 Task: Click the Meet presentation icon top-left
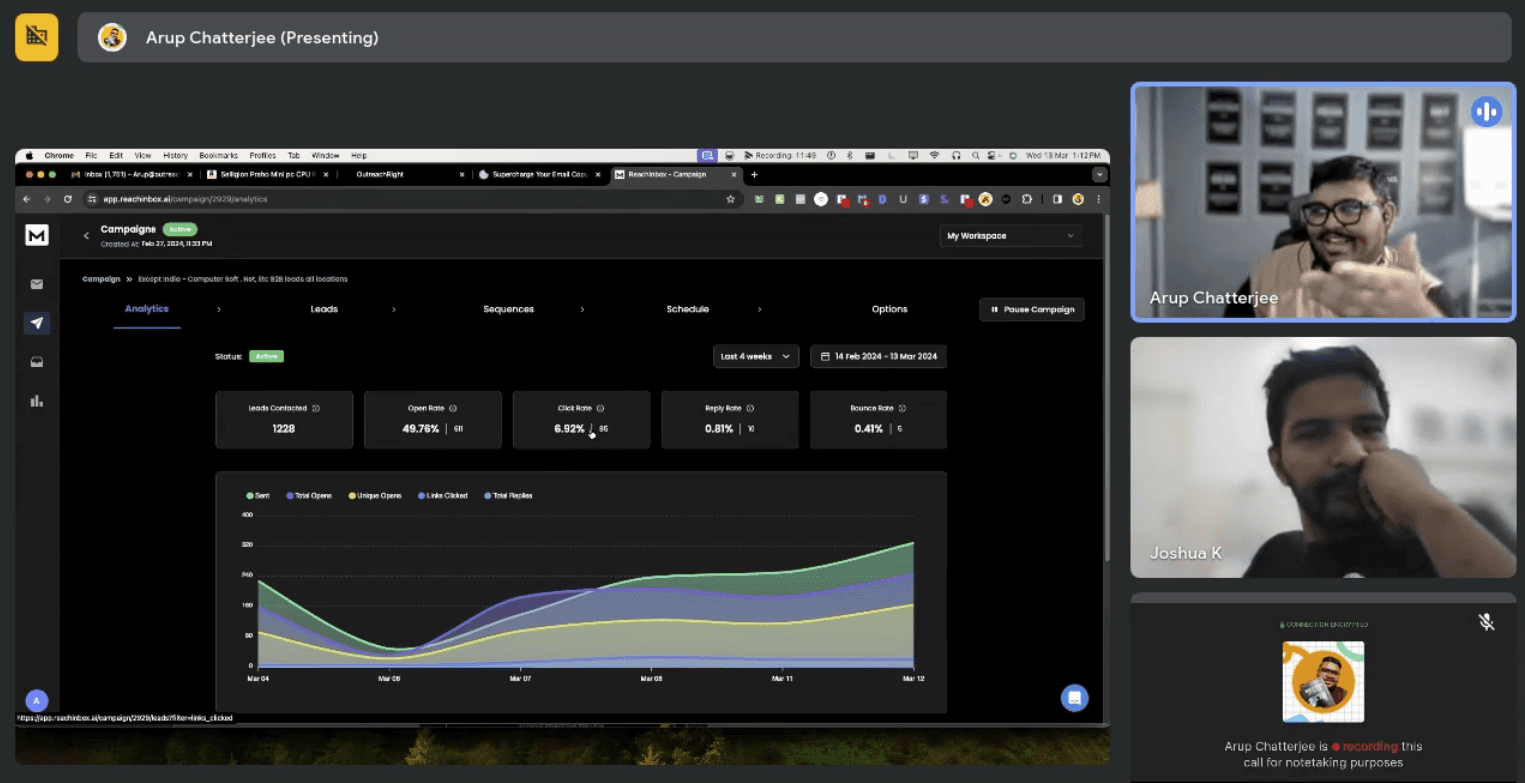pos(37,37)
